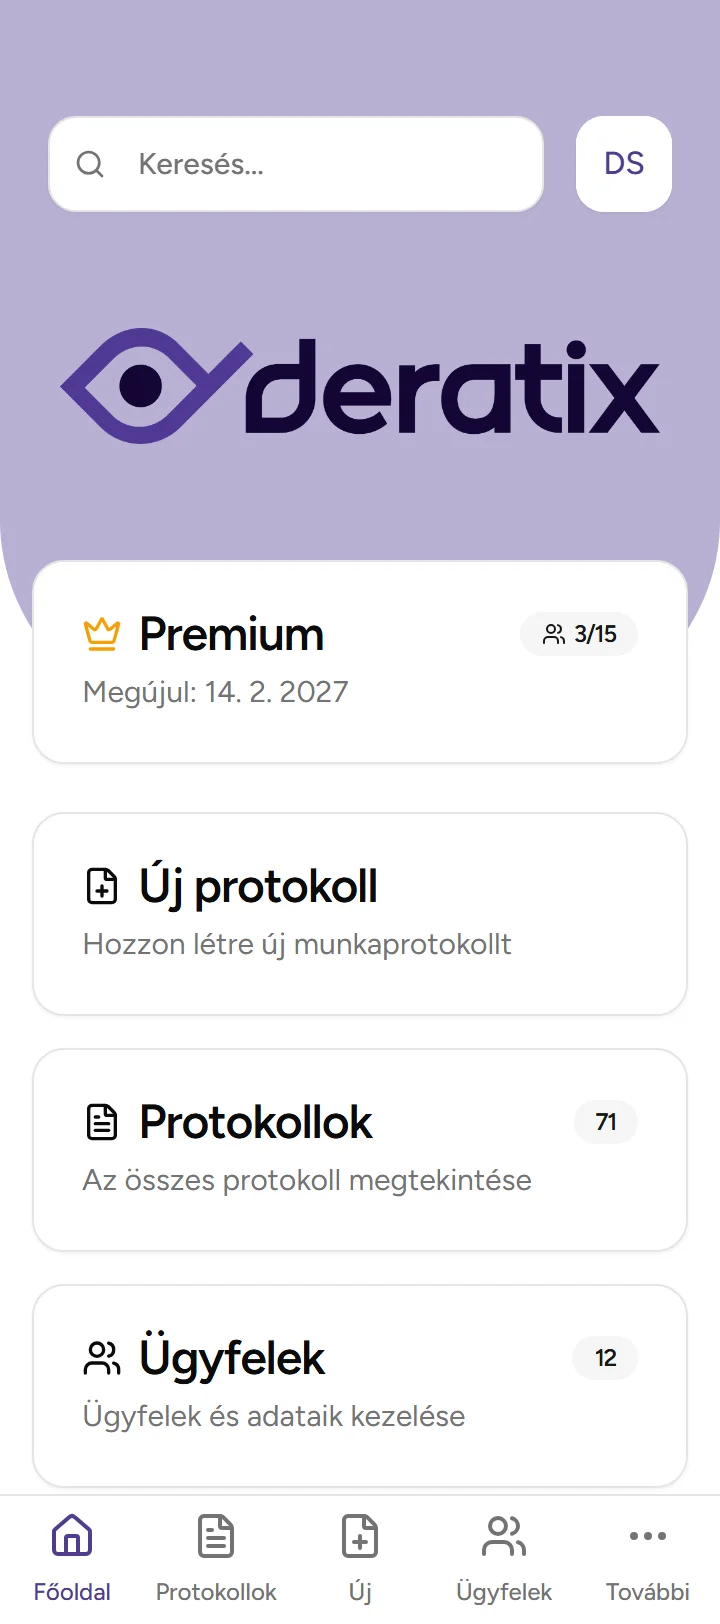Tap the plus icon labeled Új
This screenshot has width=720, height=1624.
(359, 1535)
